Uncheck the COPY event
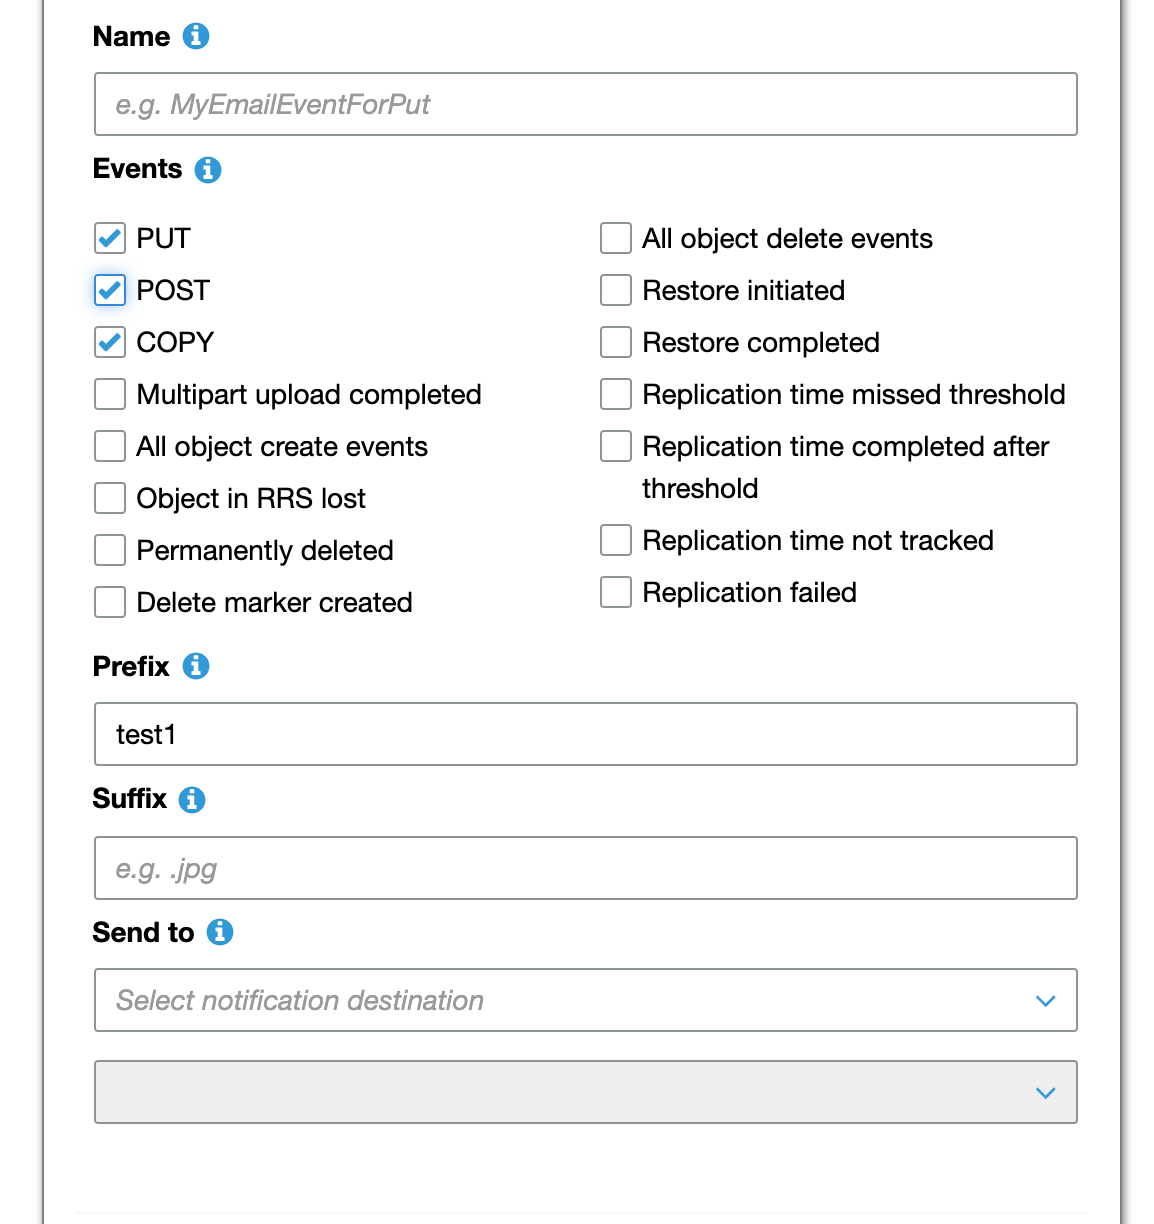The image size is (1154, 1224). pyautogui.click(x=110, y=342)
